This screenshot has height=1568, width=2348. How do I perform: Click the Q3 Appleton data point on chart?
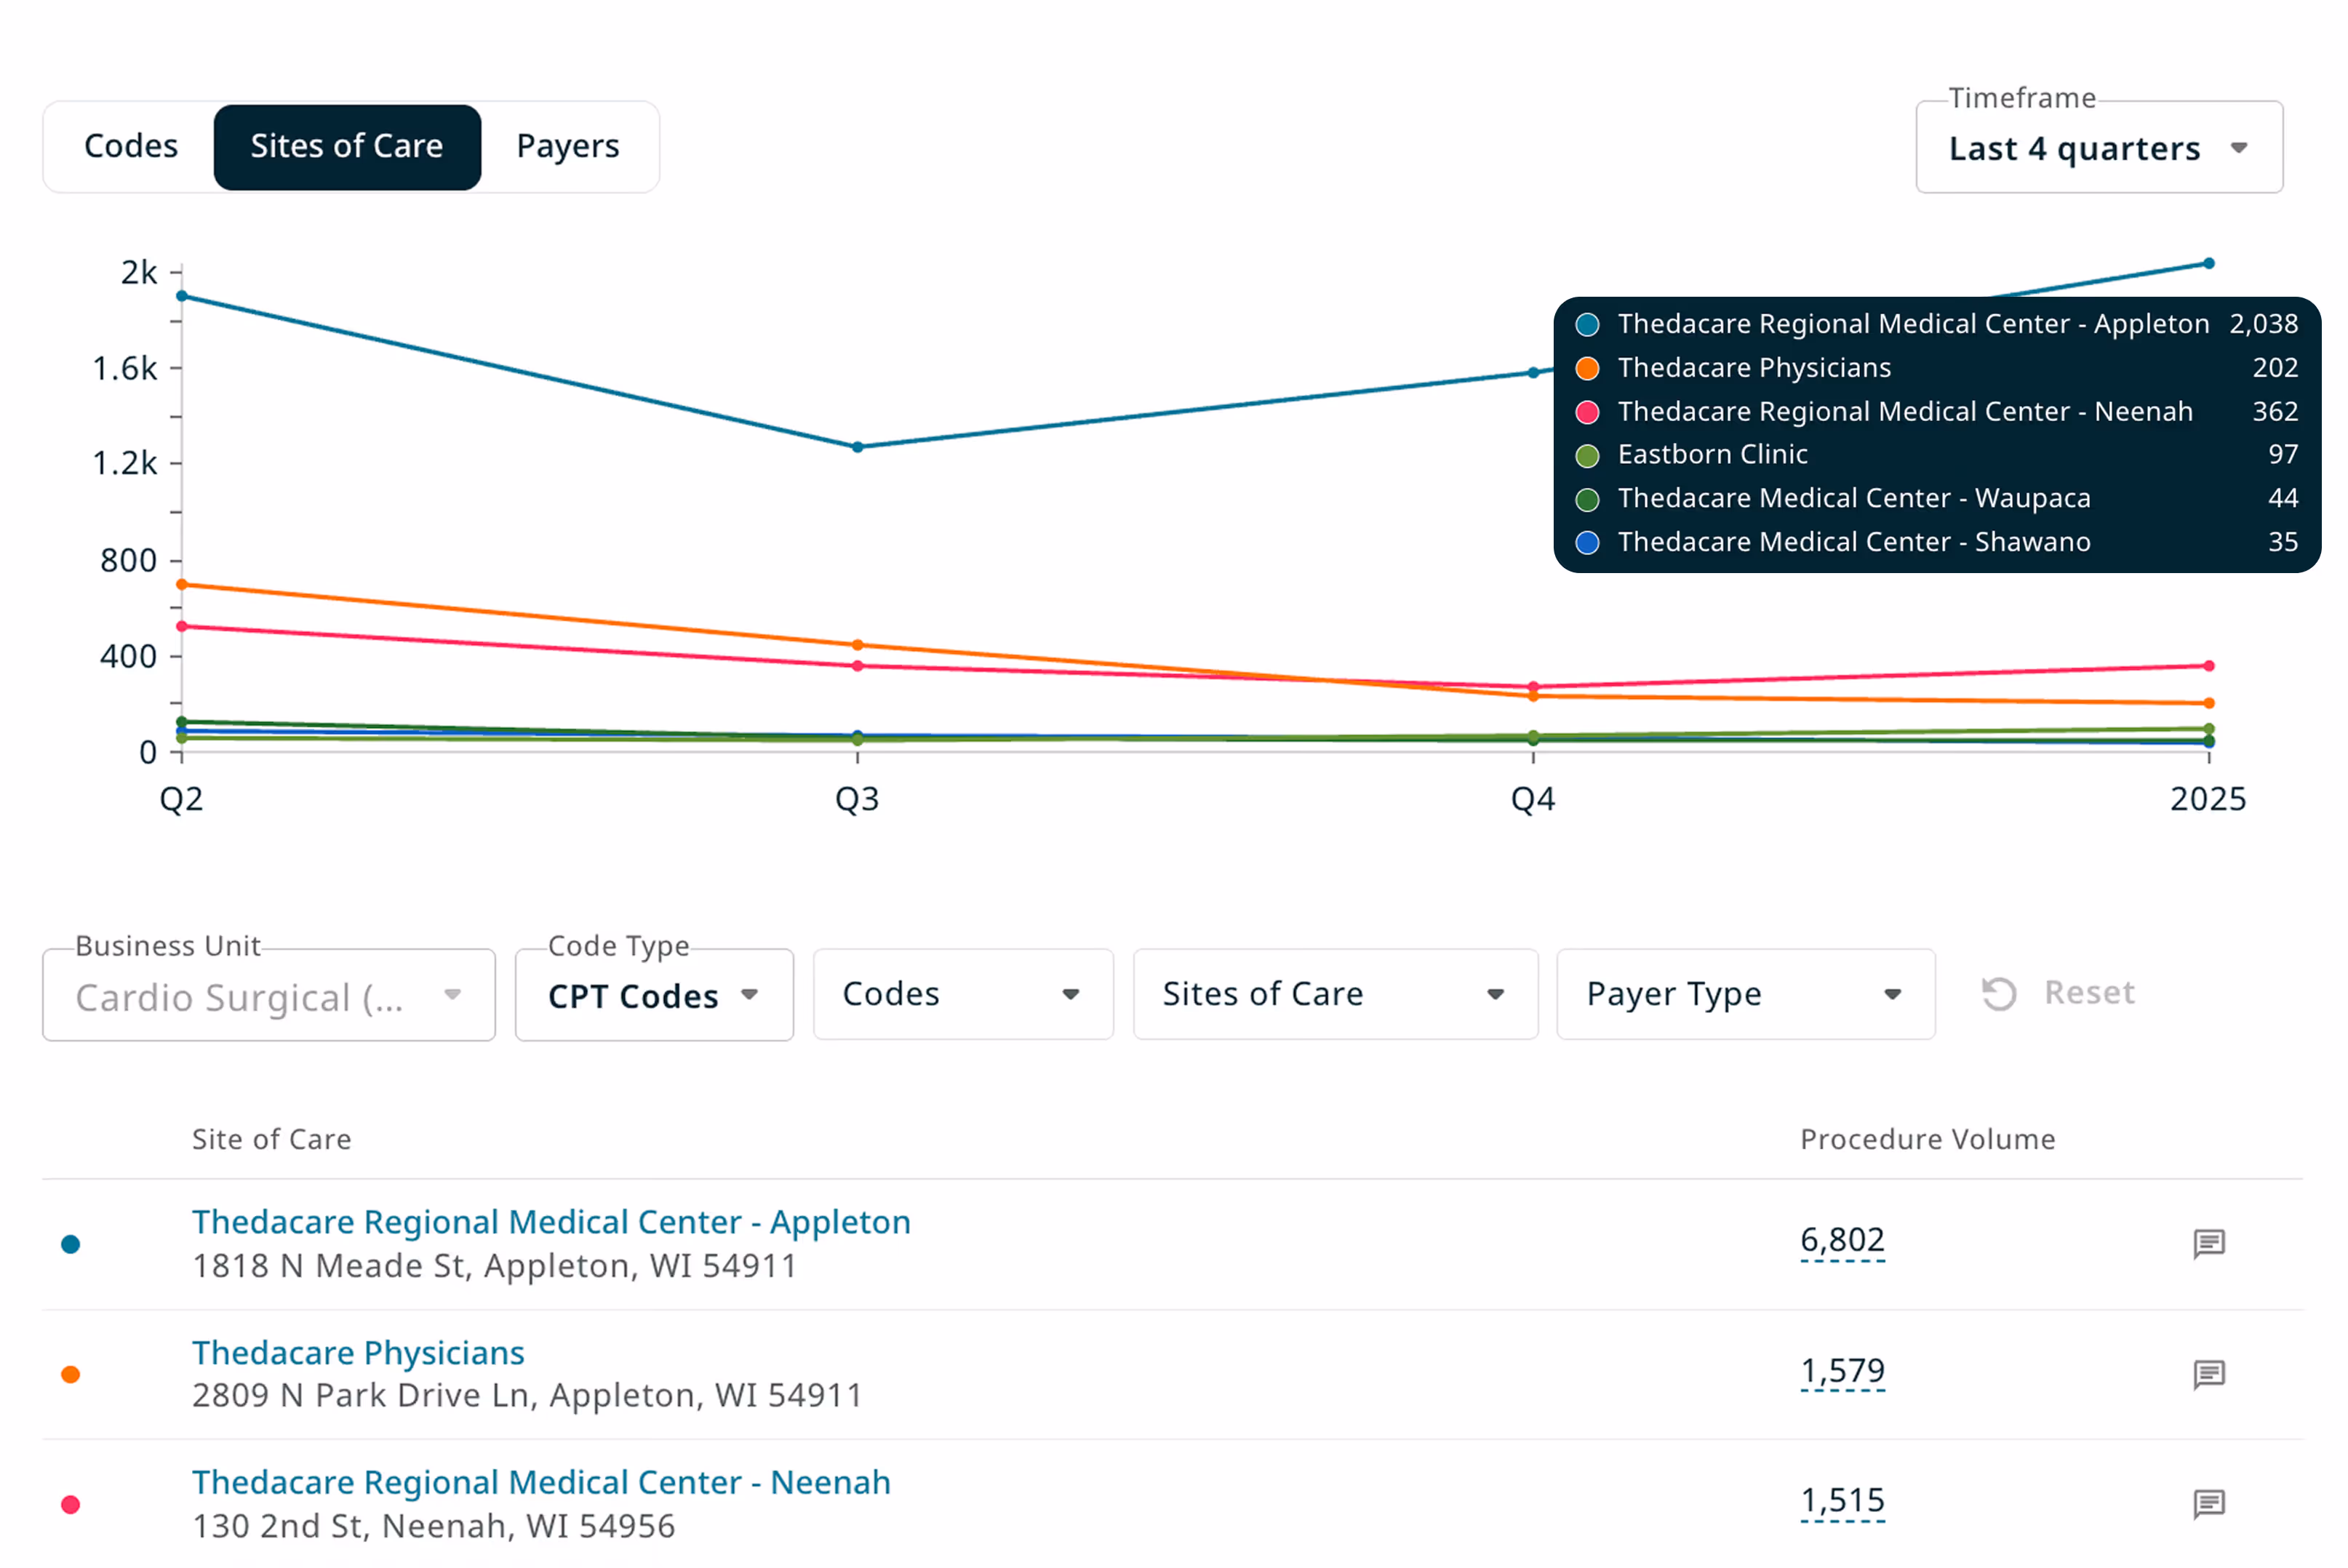pos(857,447)
